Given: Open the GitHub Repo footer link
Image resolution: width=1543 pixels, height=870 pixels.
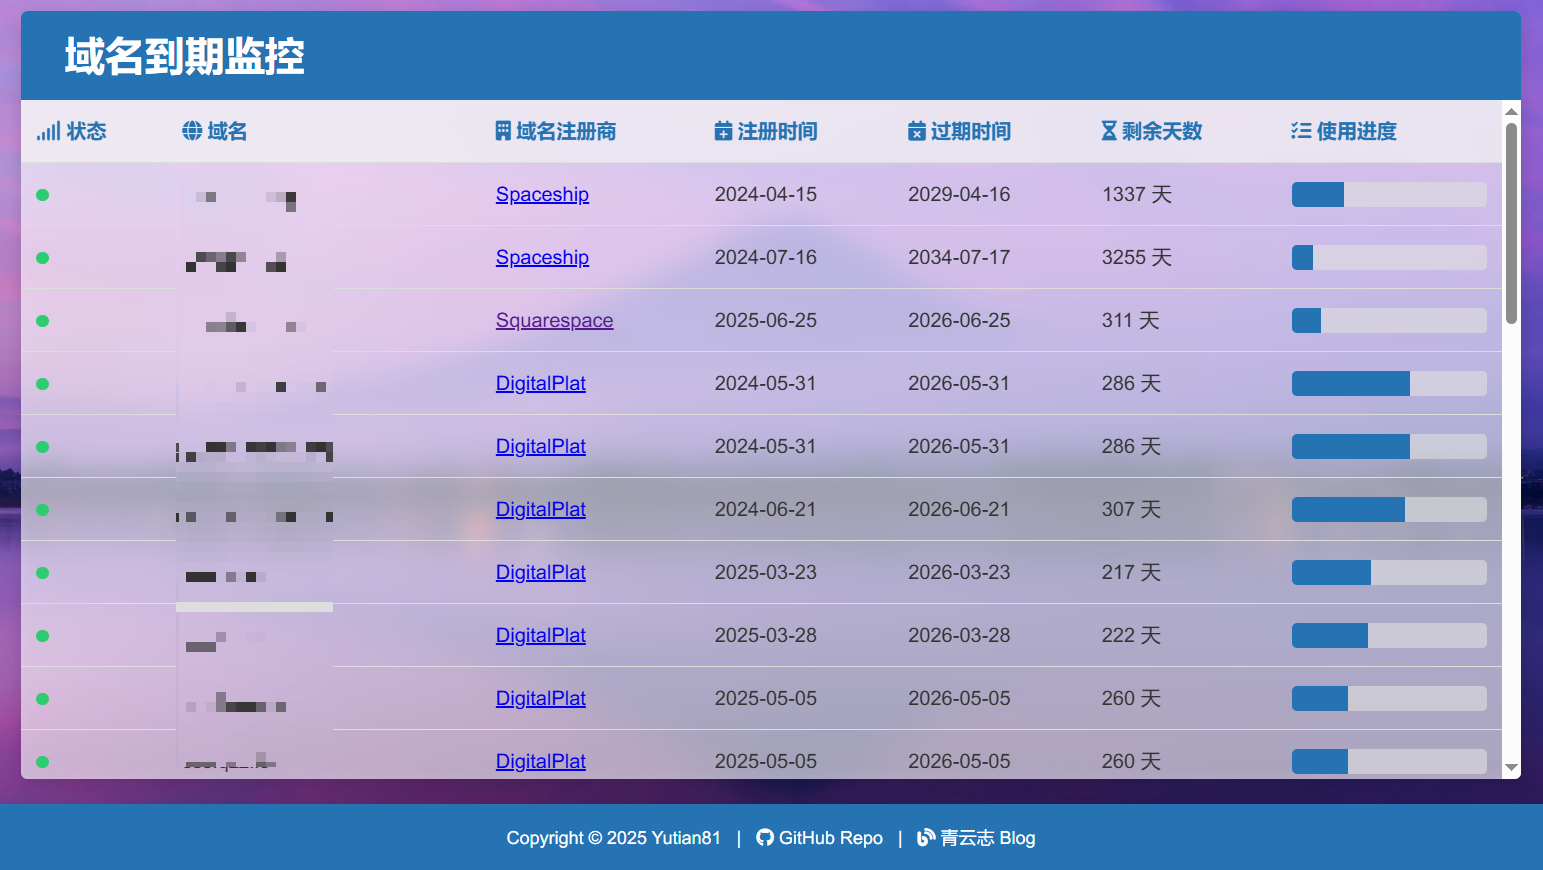Looking at the screenshot, I should coord(830,838).
